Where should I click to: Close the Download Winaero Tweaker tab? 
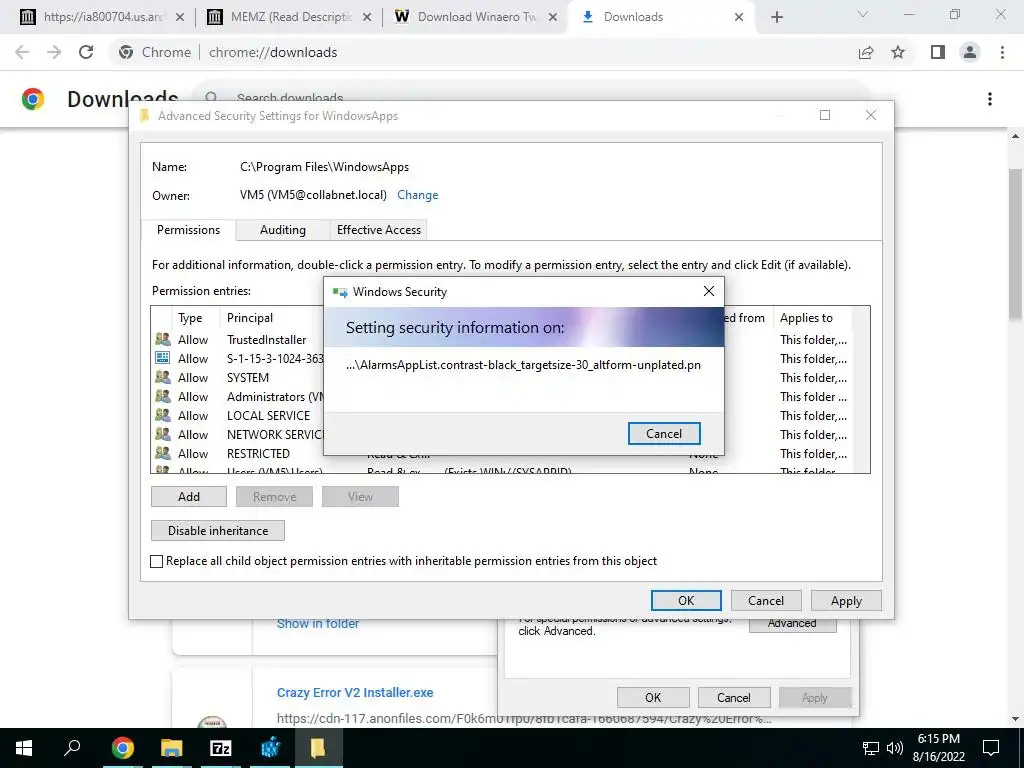click(x=553, y=17)
